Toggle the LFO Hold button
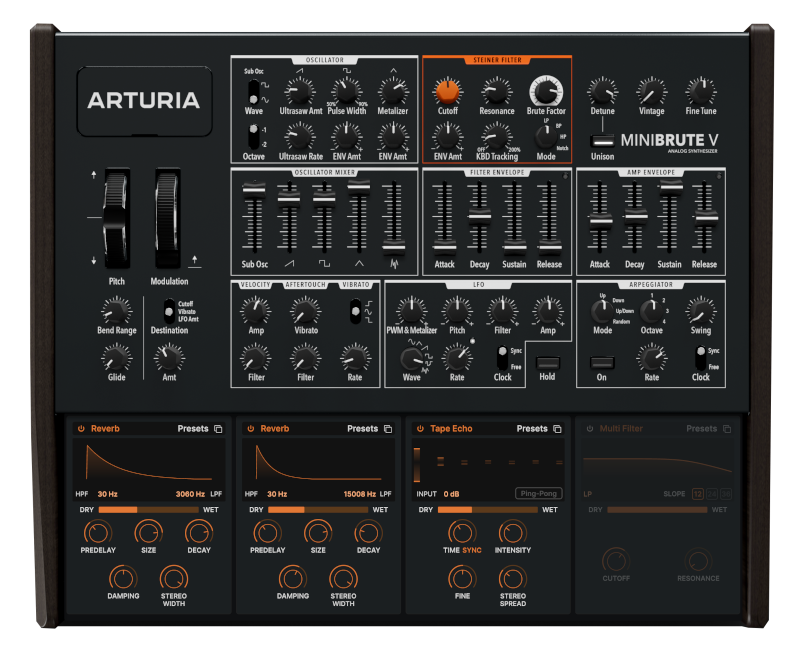 [x=547, y=363]
